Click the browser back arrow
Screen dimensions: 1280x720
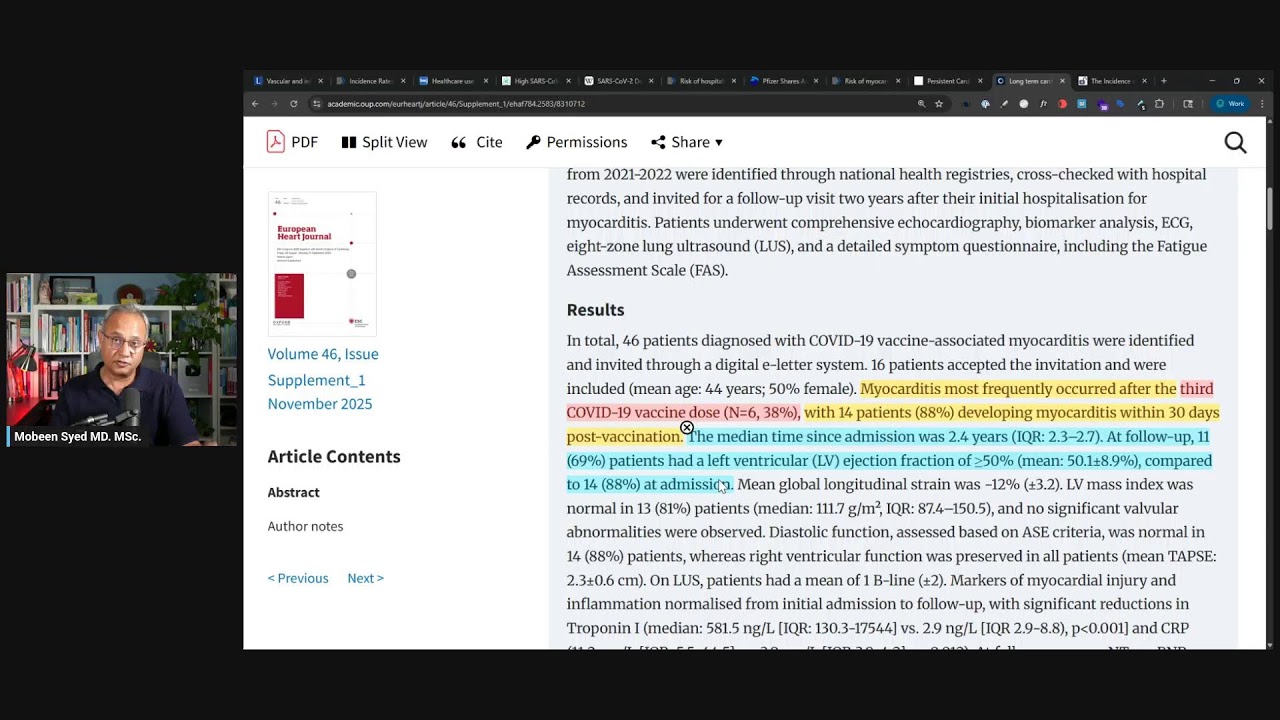point(255,104)
